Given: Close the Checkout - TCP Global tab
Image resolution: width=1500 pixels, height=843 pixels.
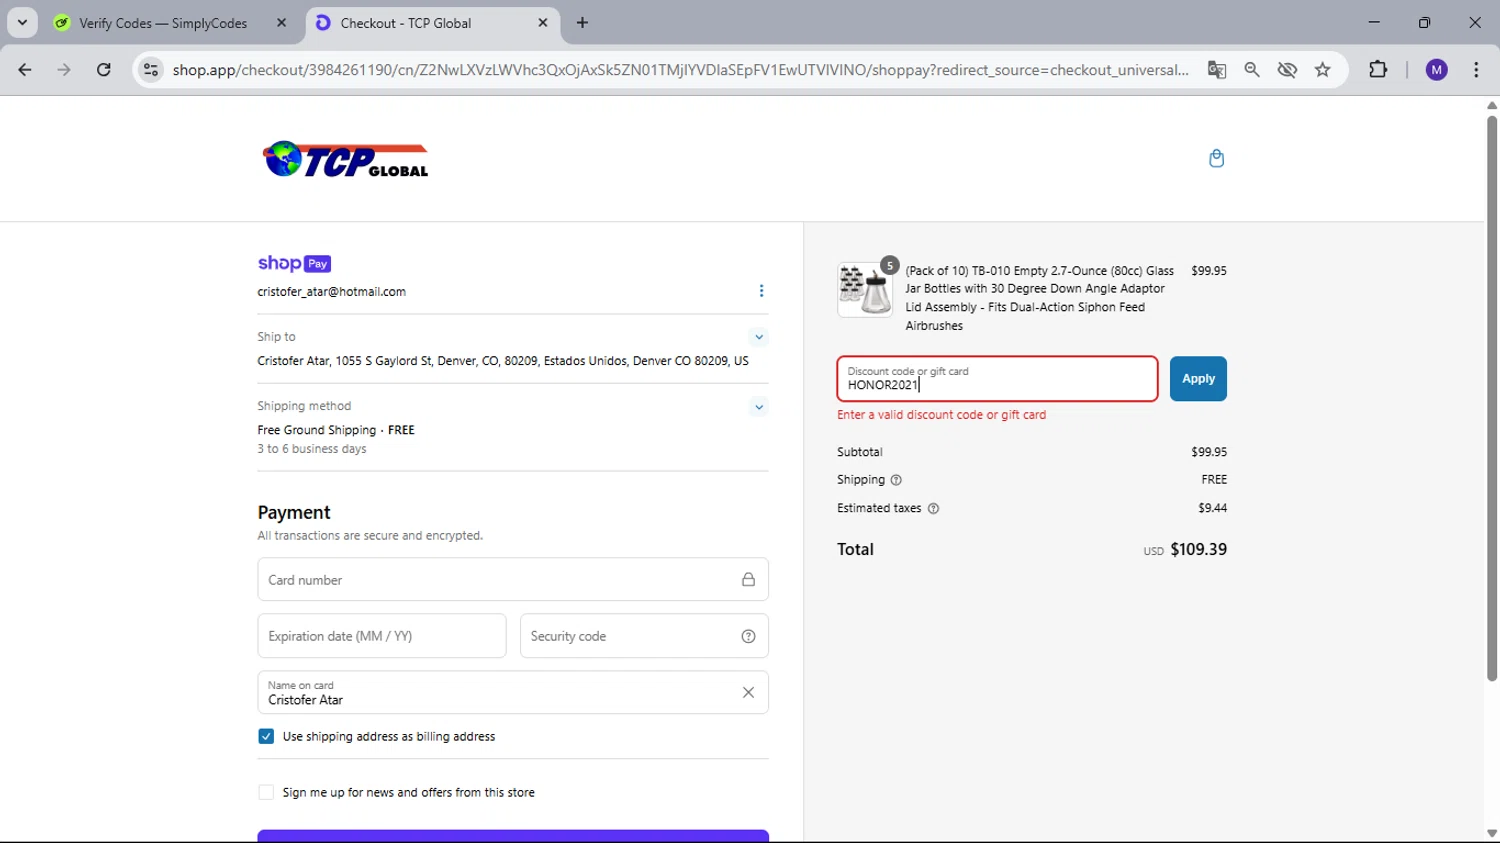Looking at the screenshot, I should tap(543, 23).
